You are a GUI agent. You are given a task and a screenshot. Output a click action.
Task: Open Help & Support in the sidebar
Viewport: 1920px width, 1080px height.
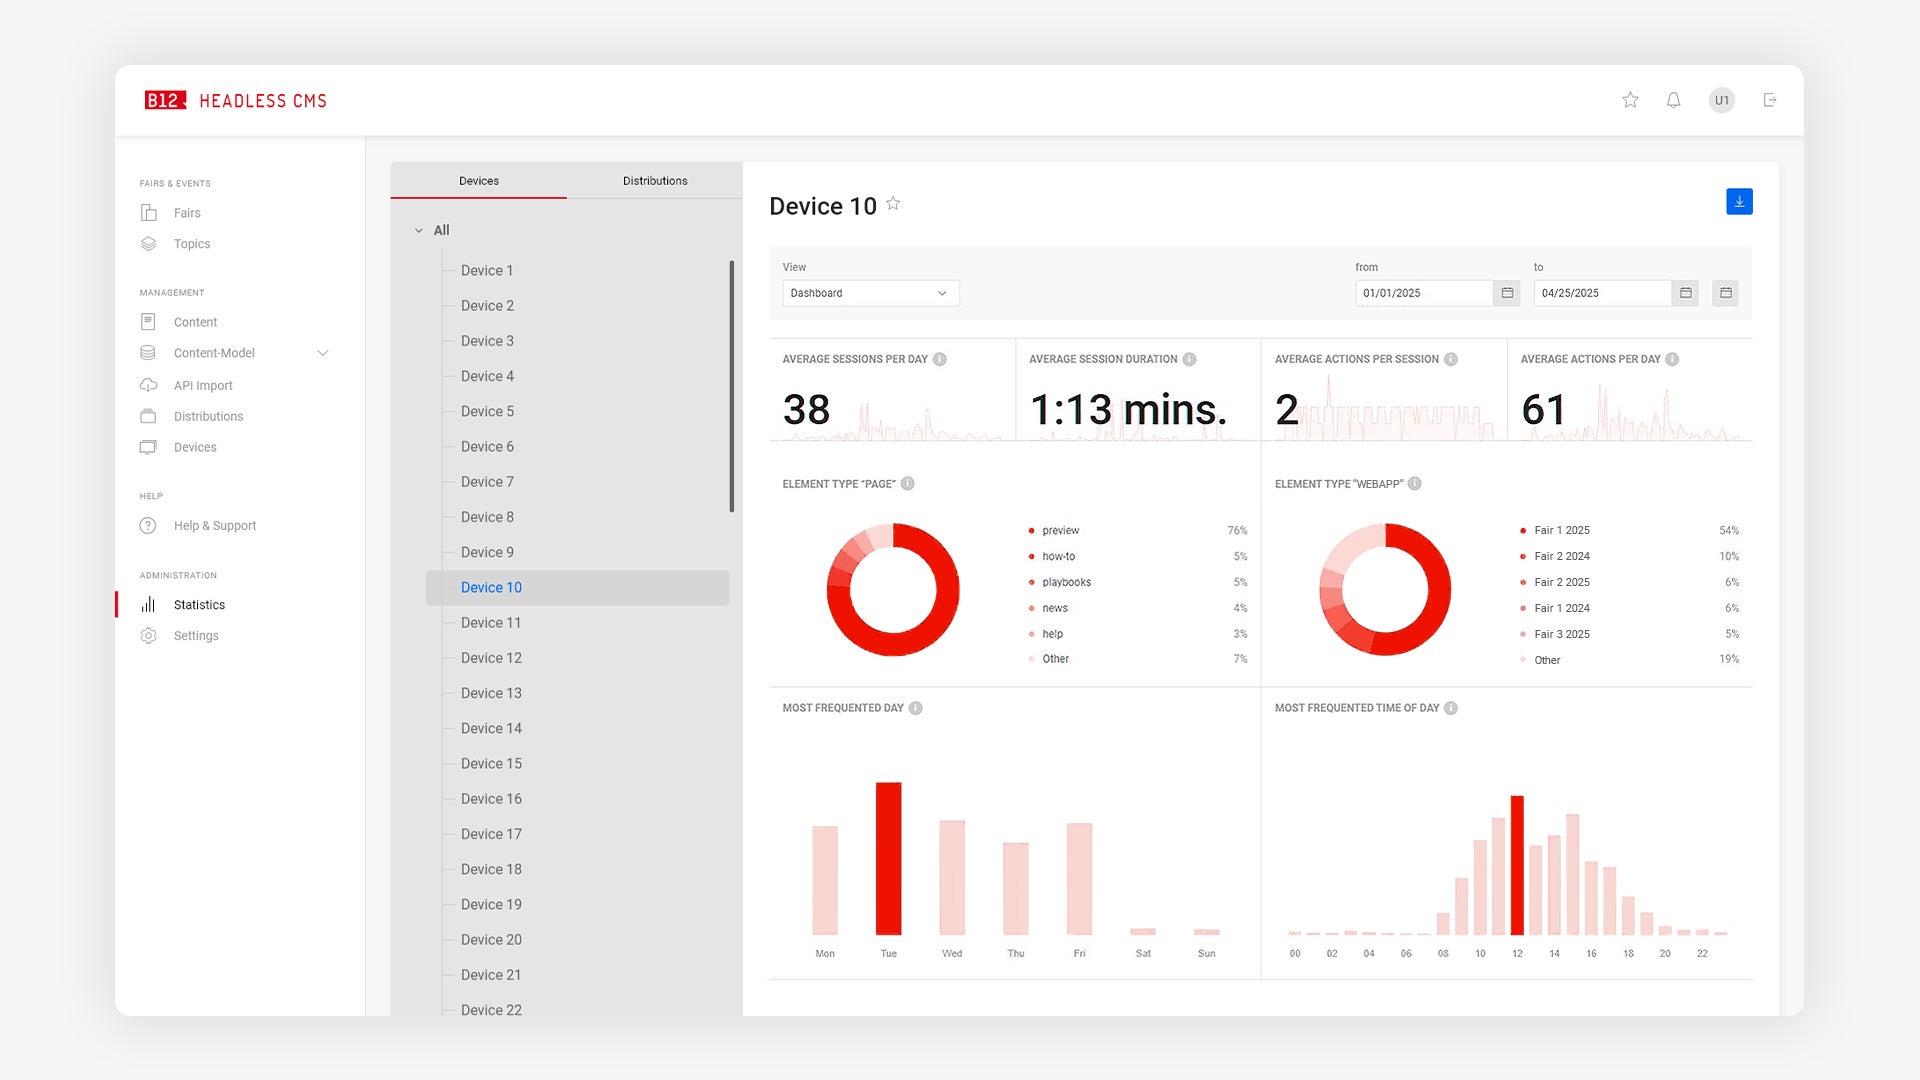tap(214, 526)
